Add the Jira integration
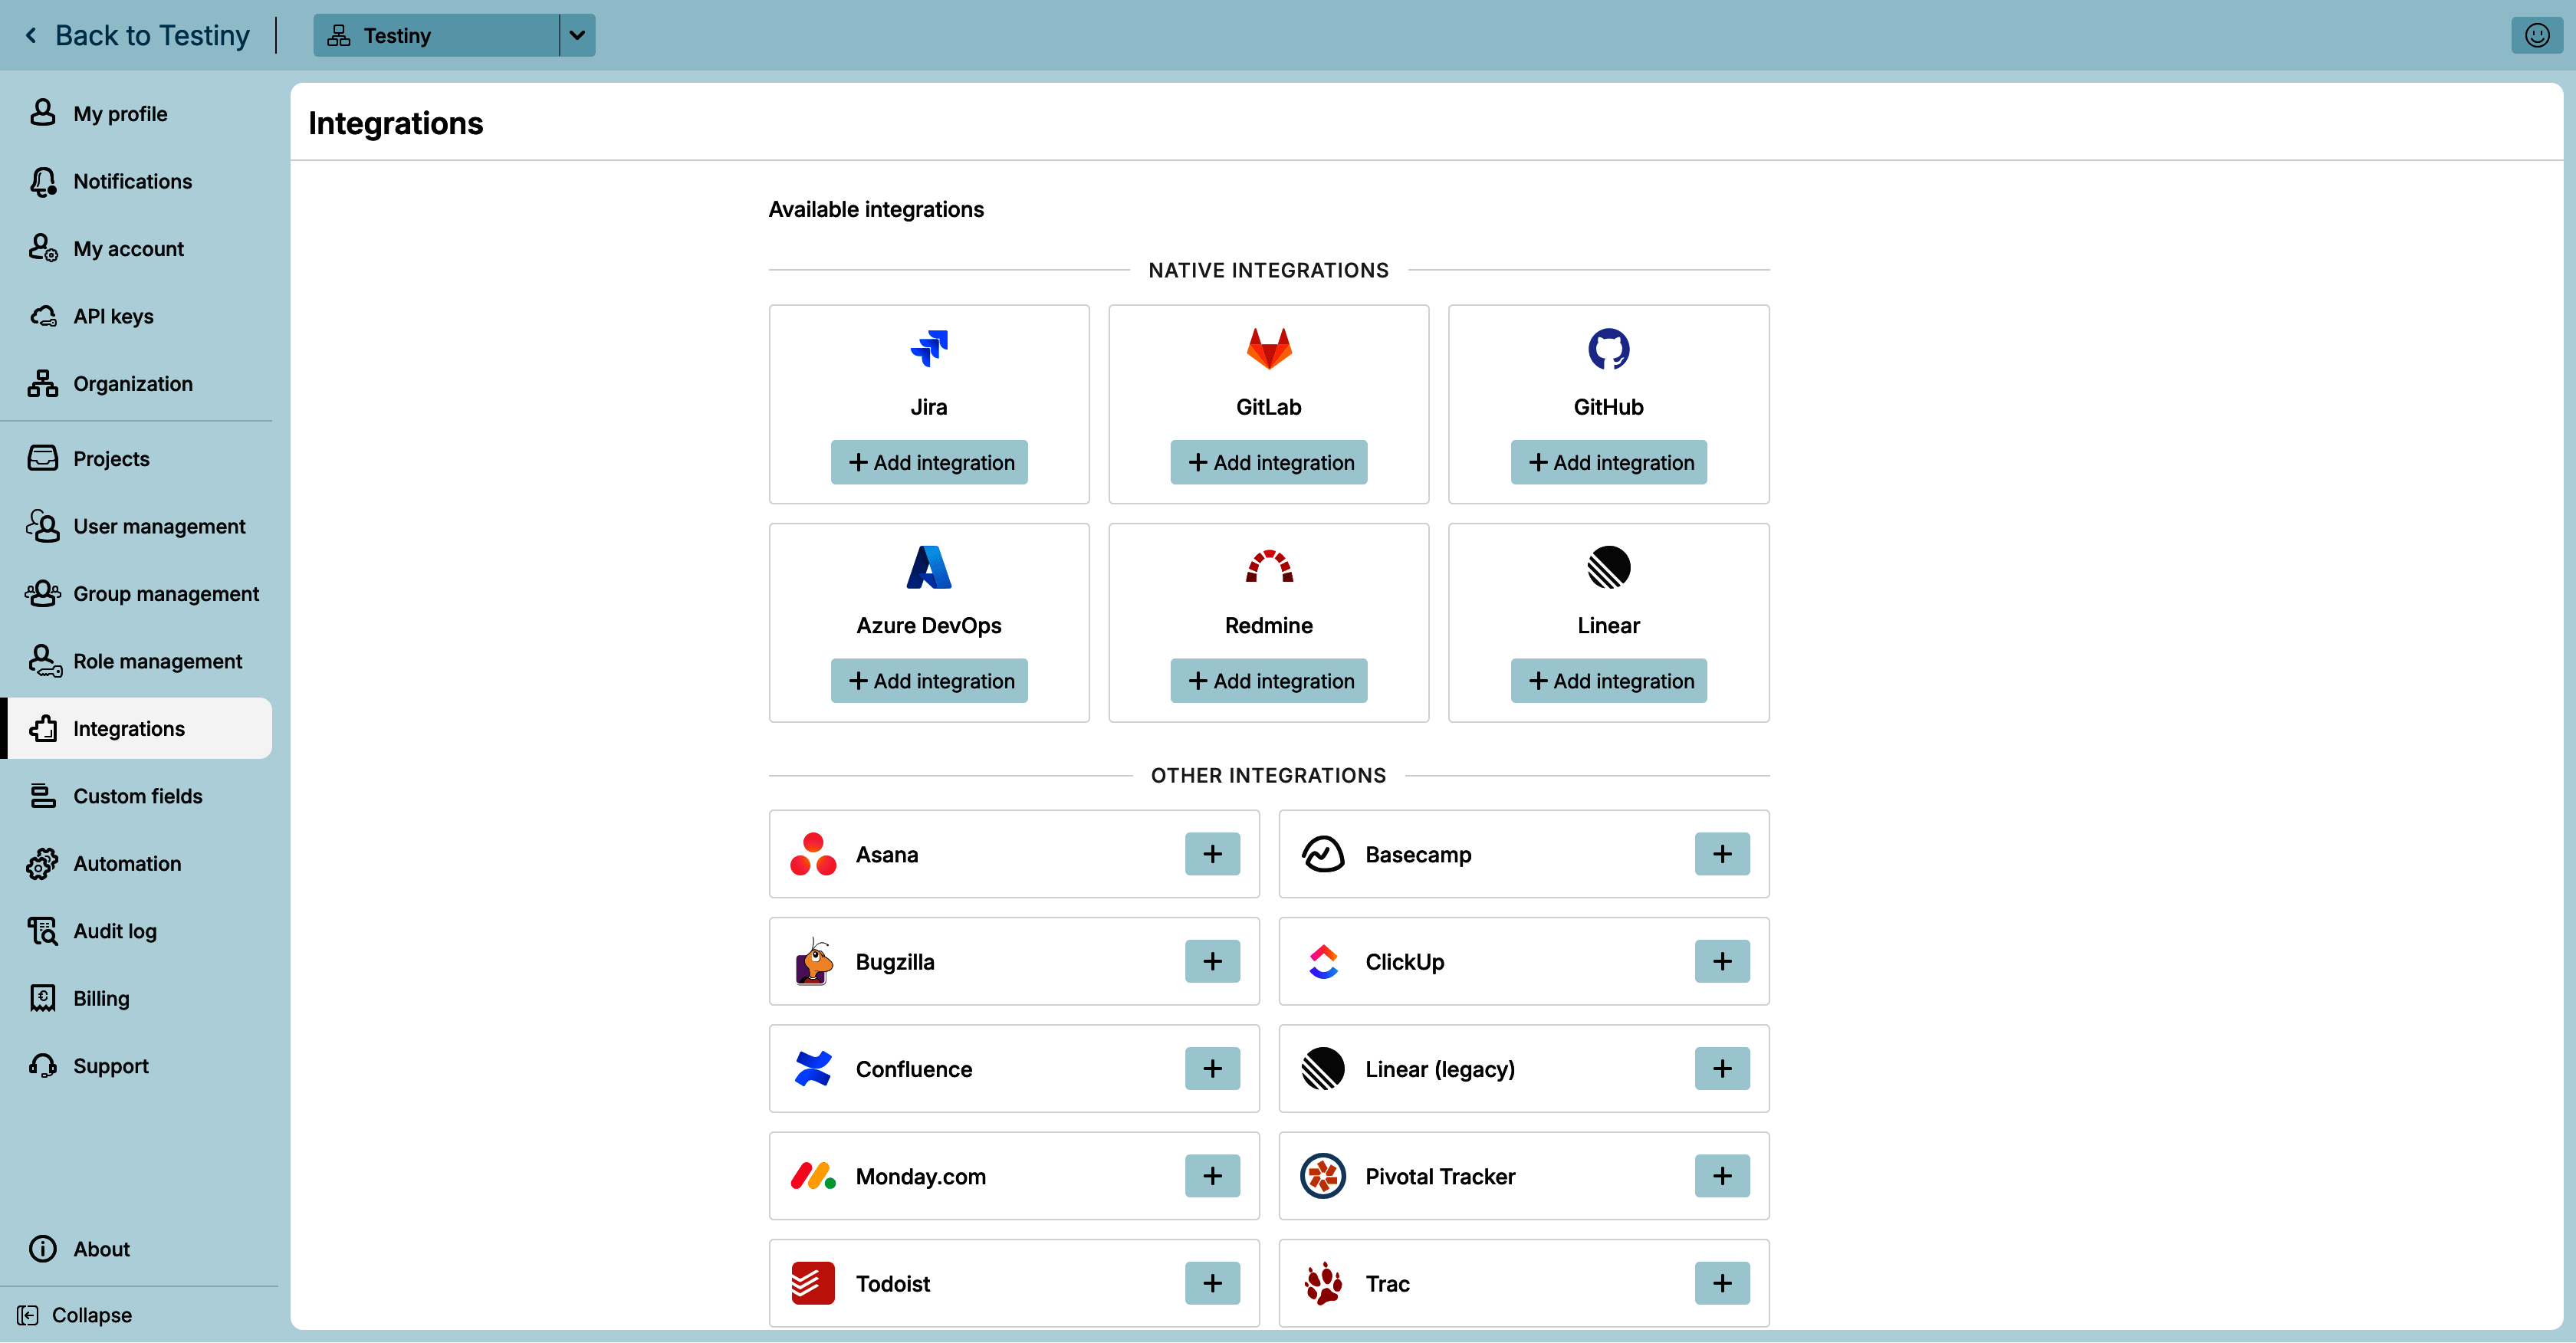Screen dimensions: 2576x1343 pyautogui.click(x=929, y=462)
